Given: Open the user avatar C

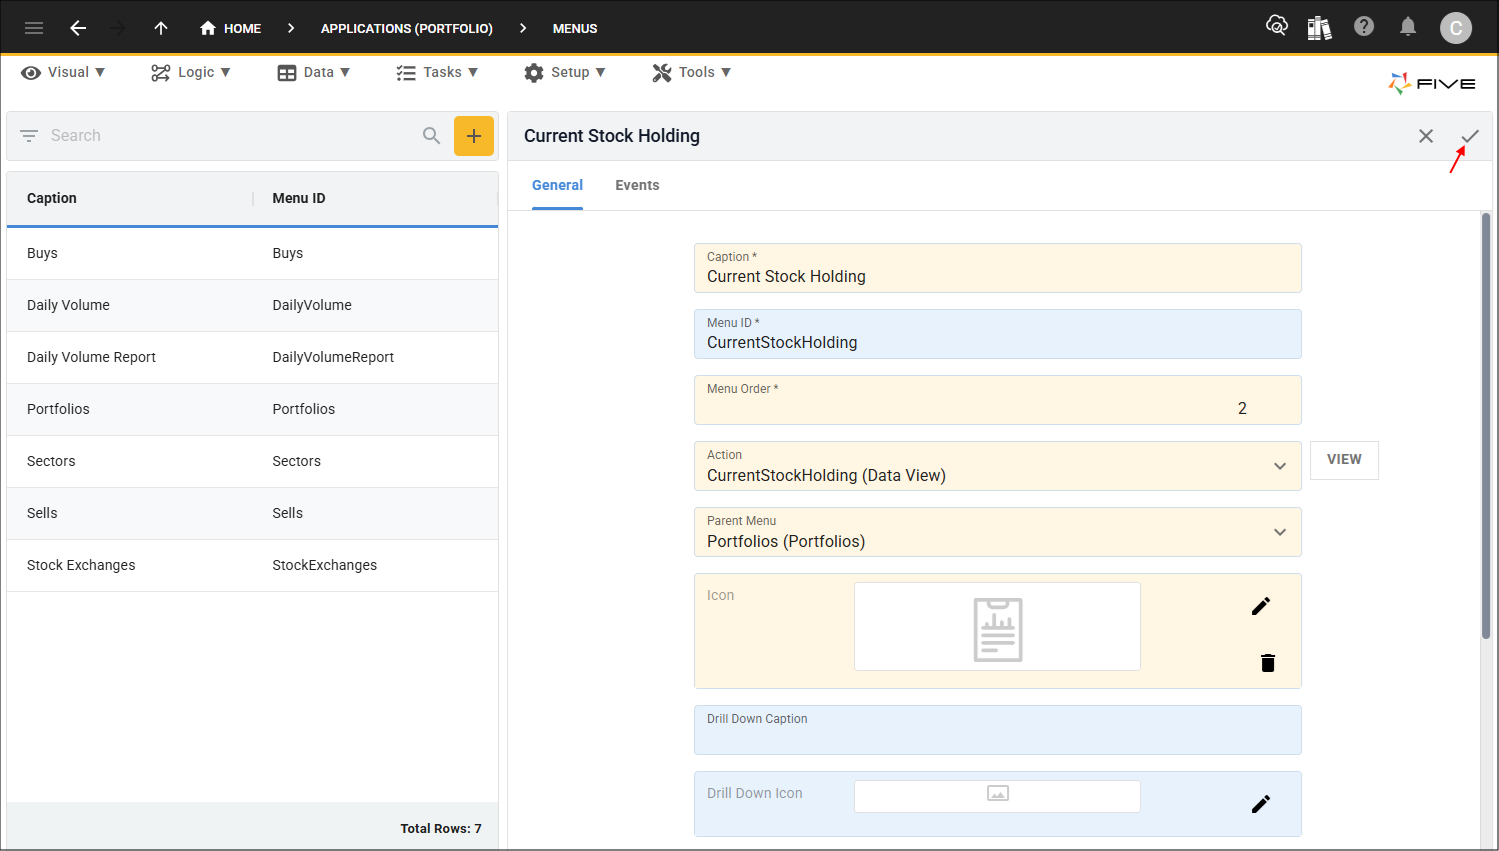Looking at the screenshot, I should point(1456,28).
